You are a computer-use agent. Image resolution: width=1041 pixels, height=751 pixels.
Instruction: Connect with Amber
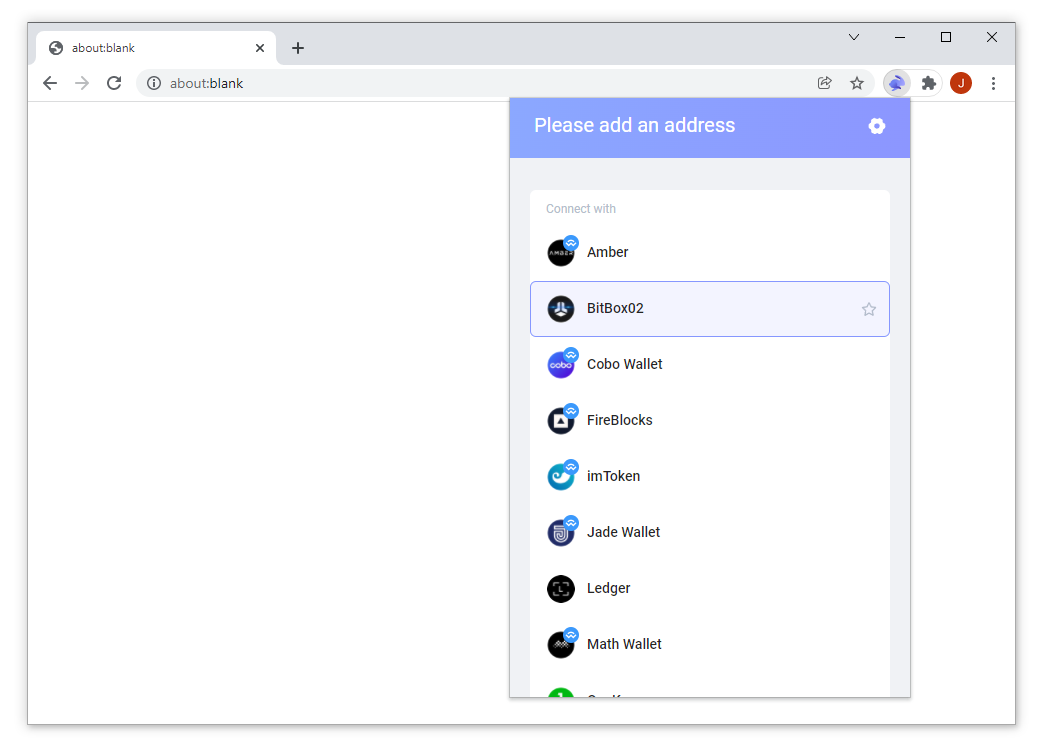coord(710,253)
